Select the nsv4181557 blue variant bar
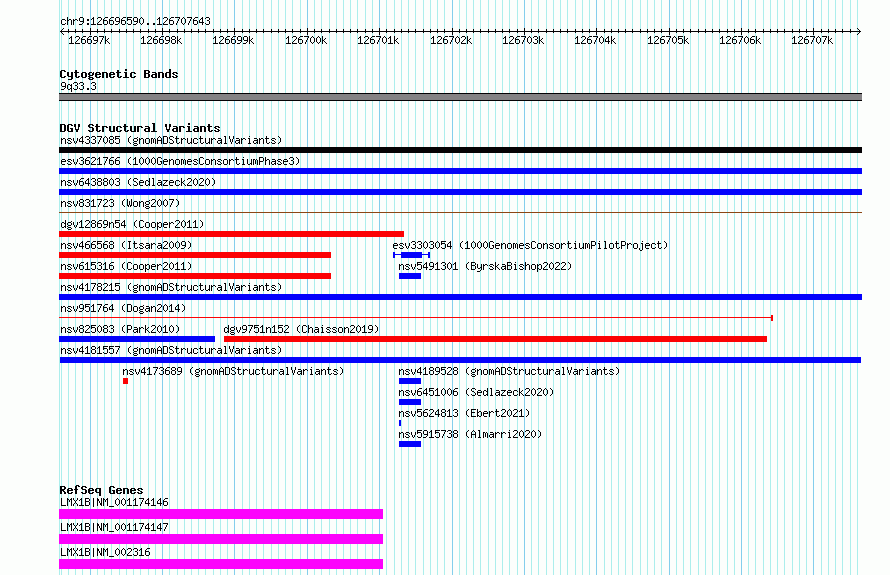890x575 pixels. click(460, 360)
